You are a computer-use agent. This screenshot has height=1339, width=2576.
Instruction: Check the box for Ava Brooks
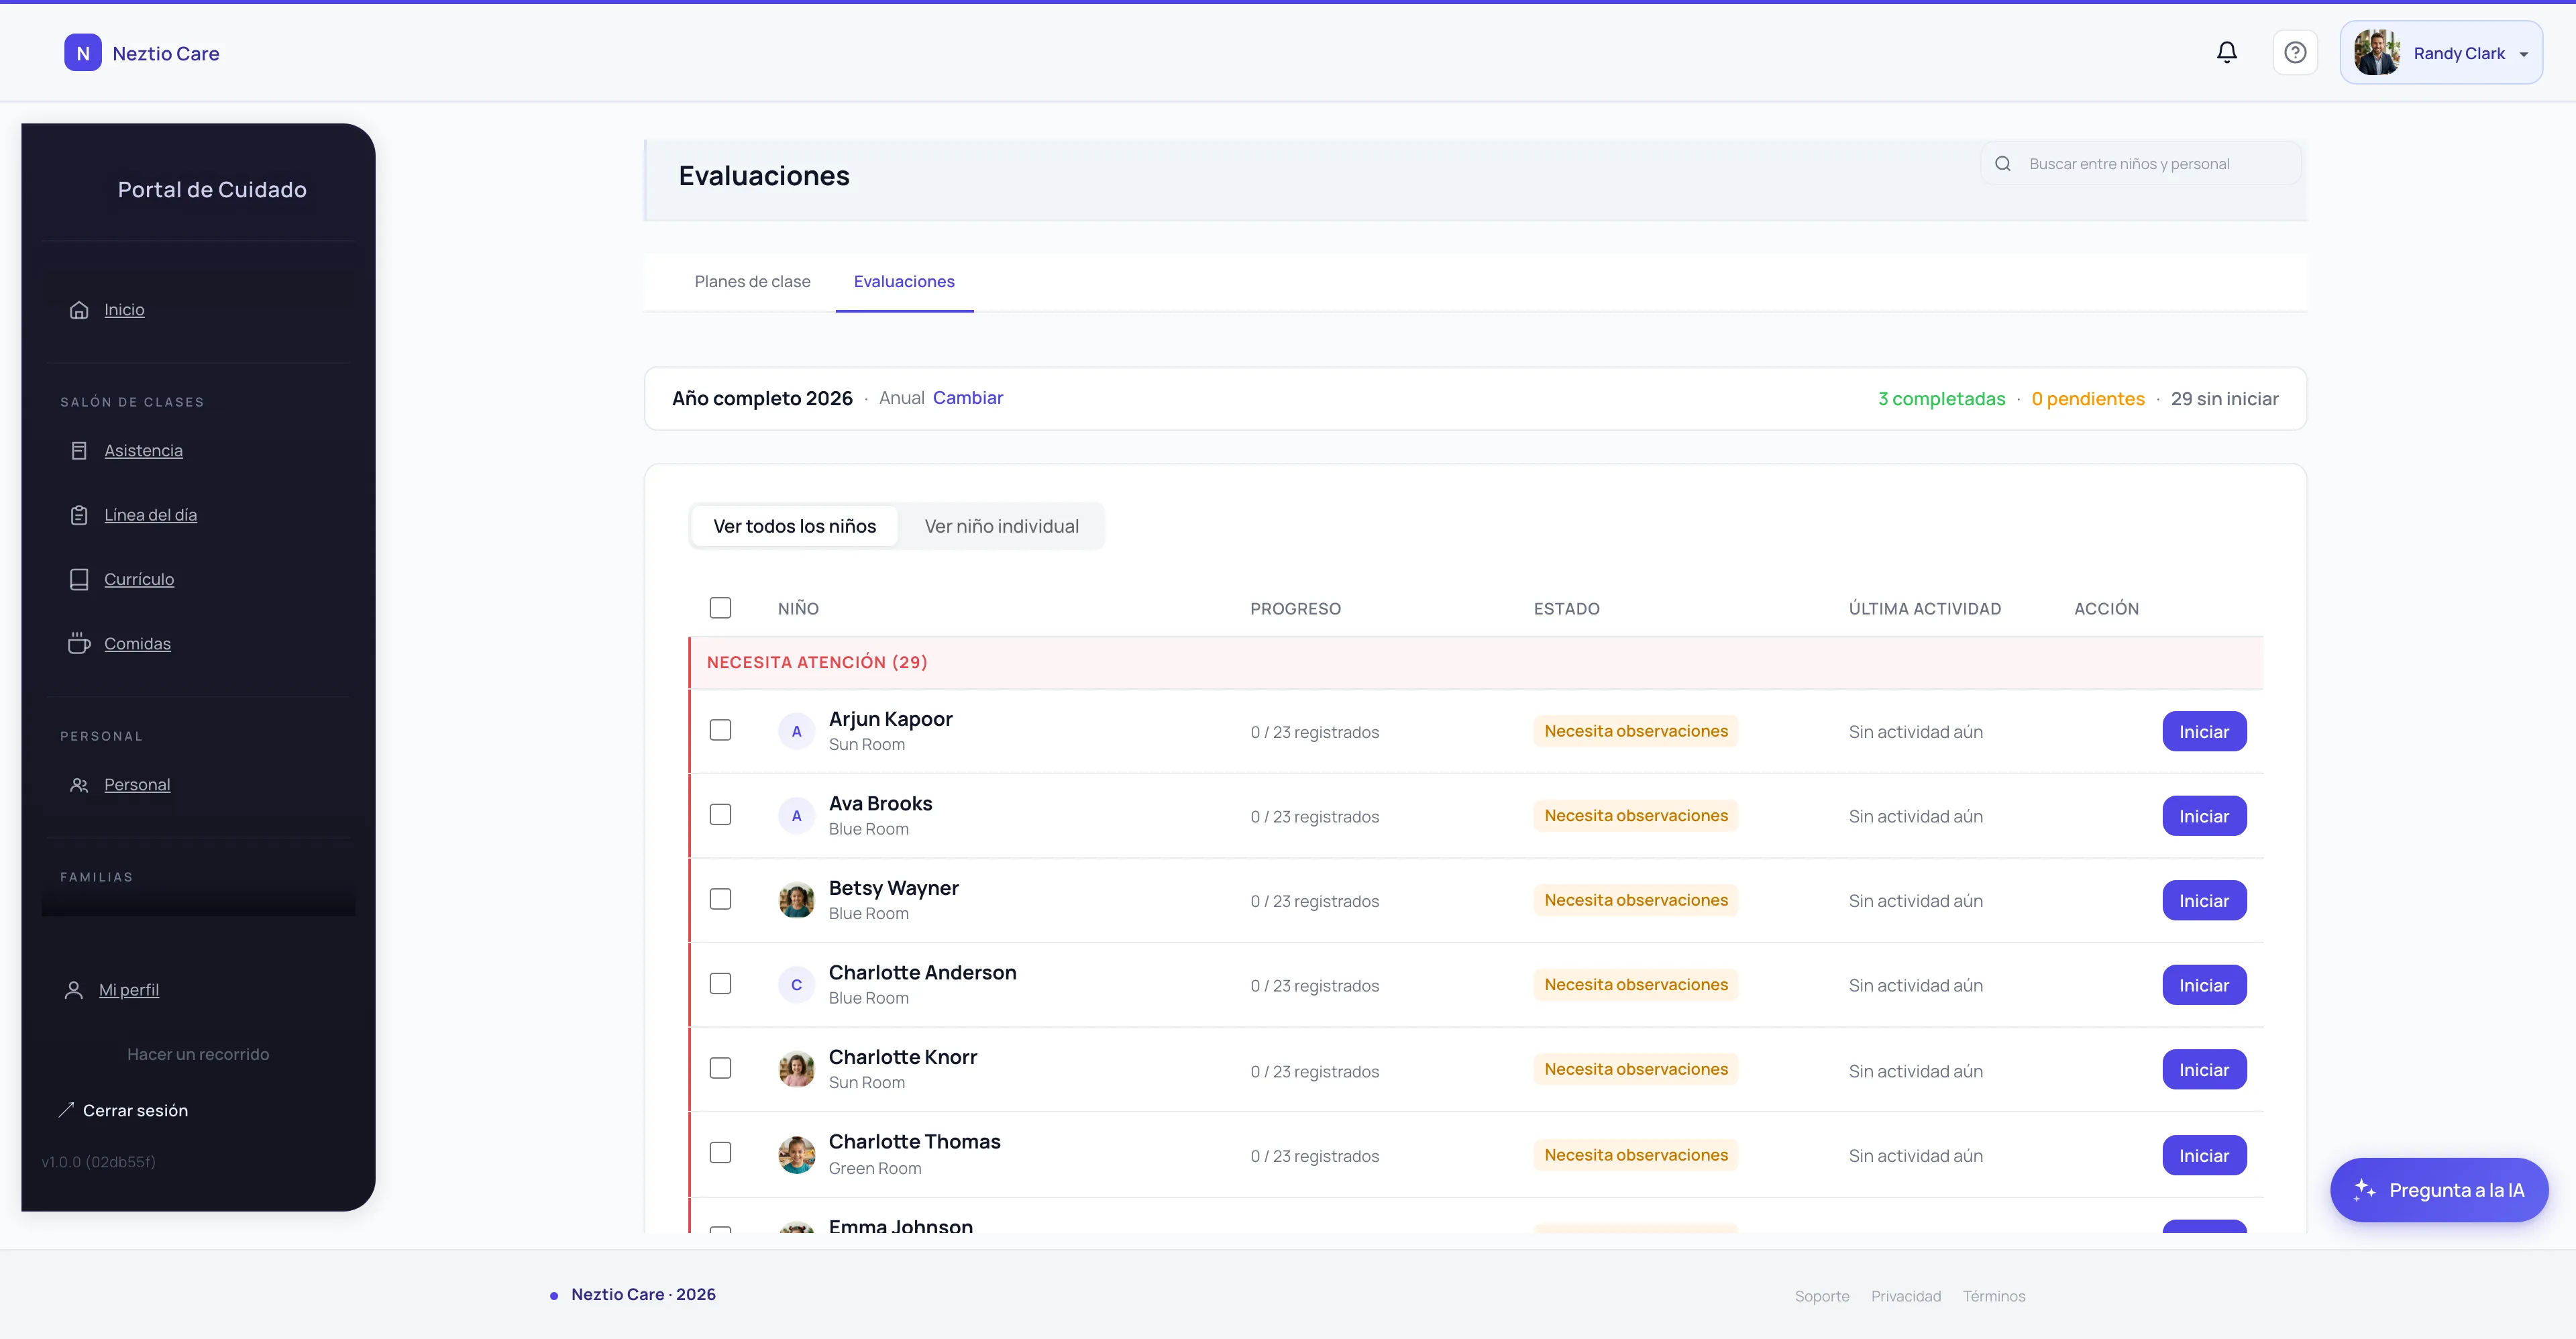pyautogui.click(x=720, y=815)
